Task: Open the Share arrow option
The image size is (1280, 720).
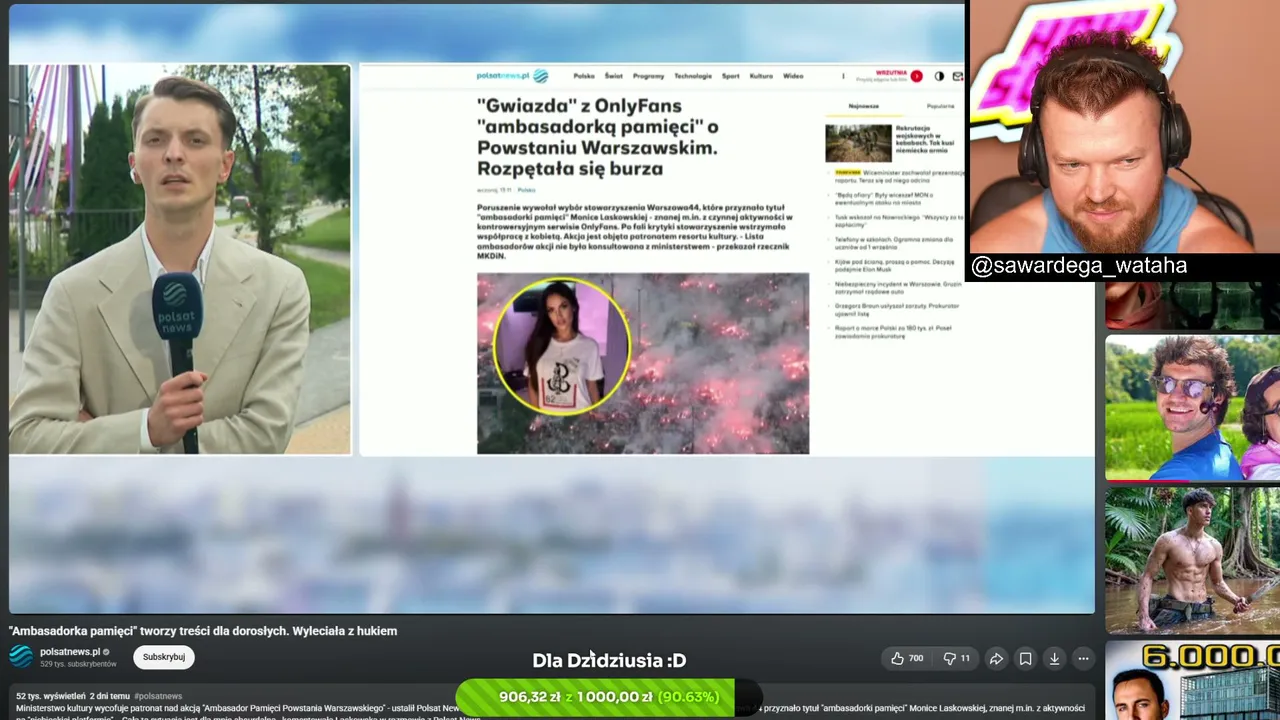Action: point(996,658)
